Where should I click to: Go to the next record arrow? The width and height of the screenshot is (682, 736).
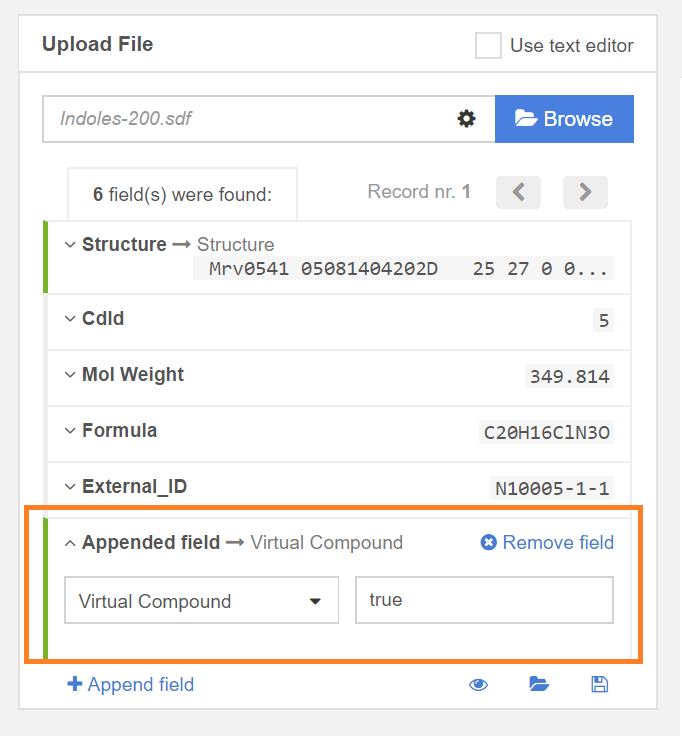(x=585, y=192)
